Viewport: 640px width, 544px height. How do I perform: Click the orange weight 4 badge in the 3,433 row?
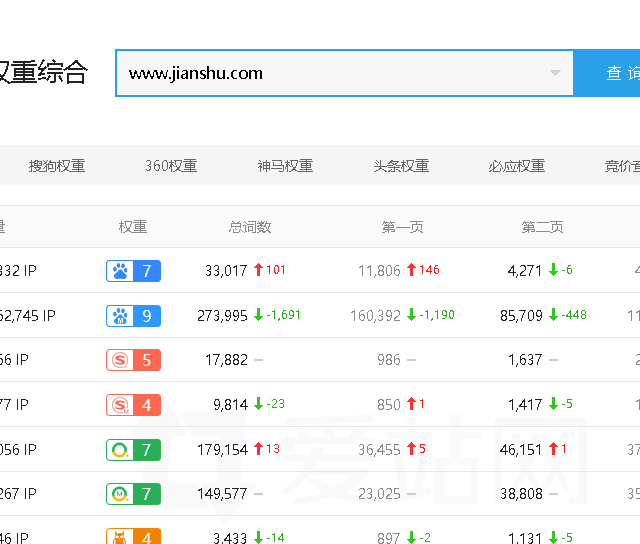(x=133, y=537)
